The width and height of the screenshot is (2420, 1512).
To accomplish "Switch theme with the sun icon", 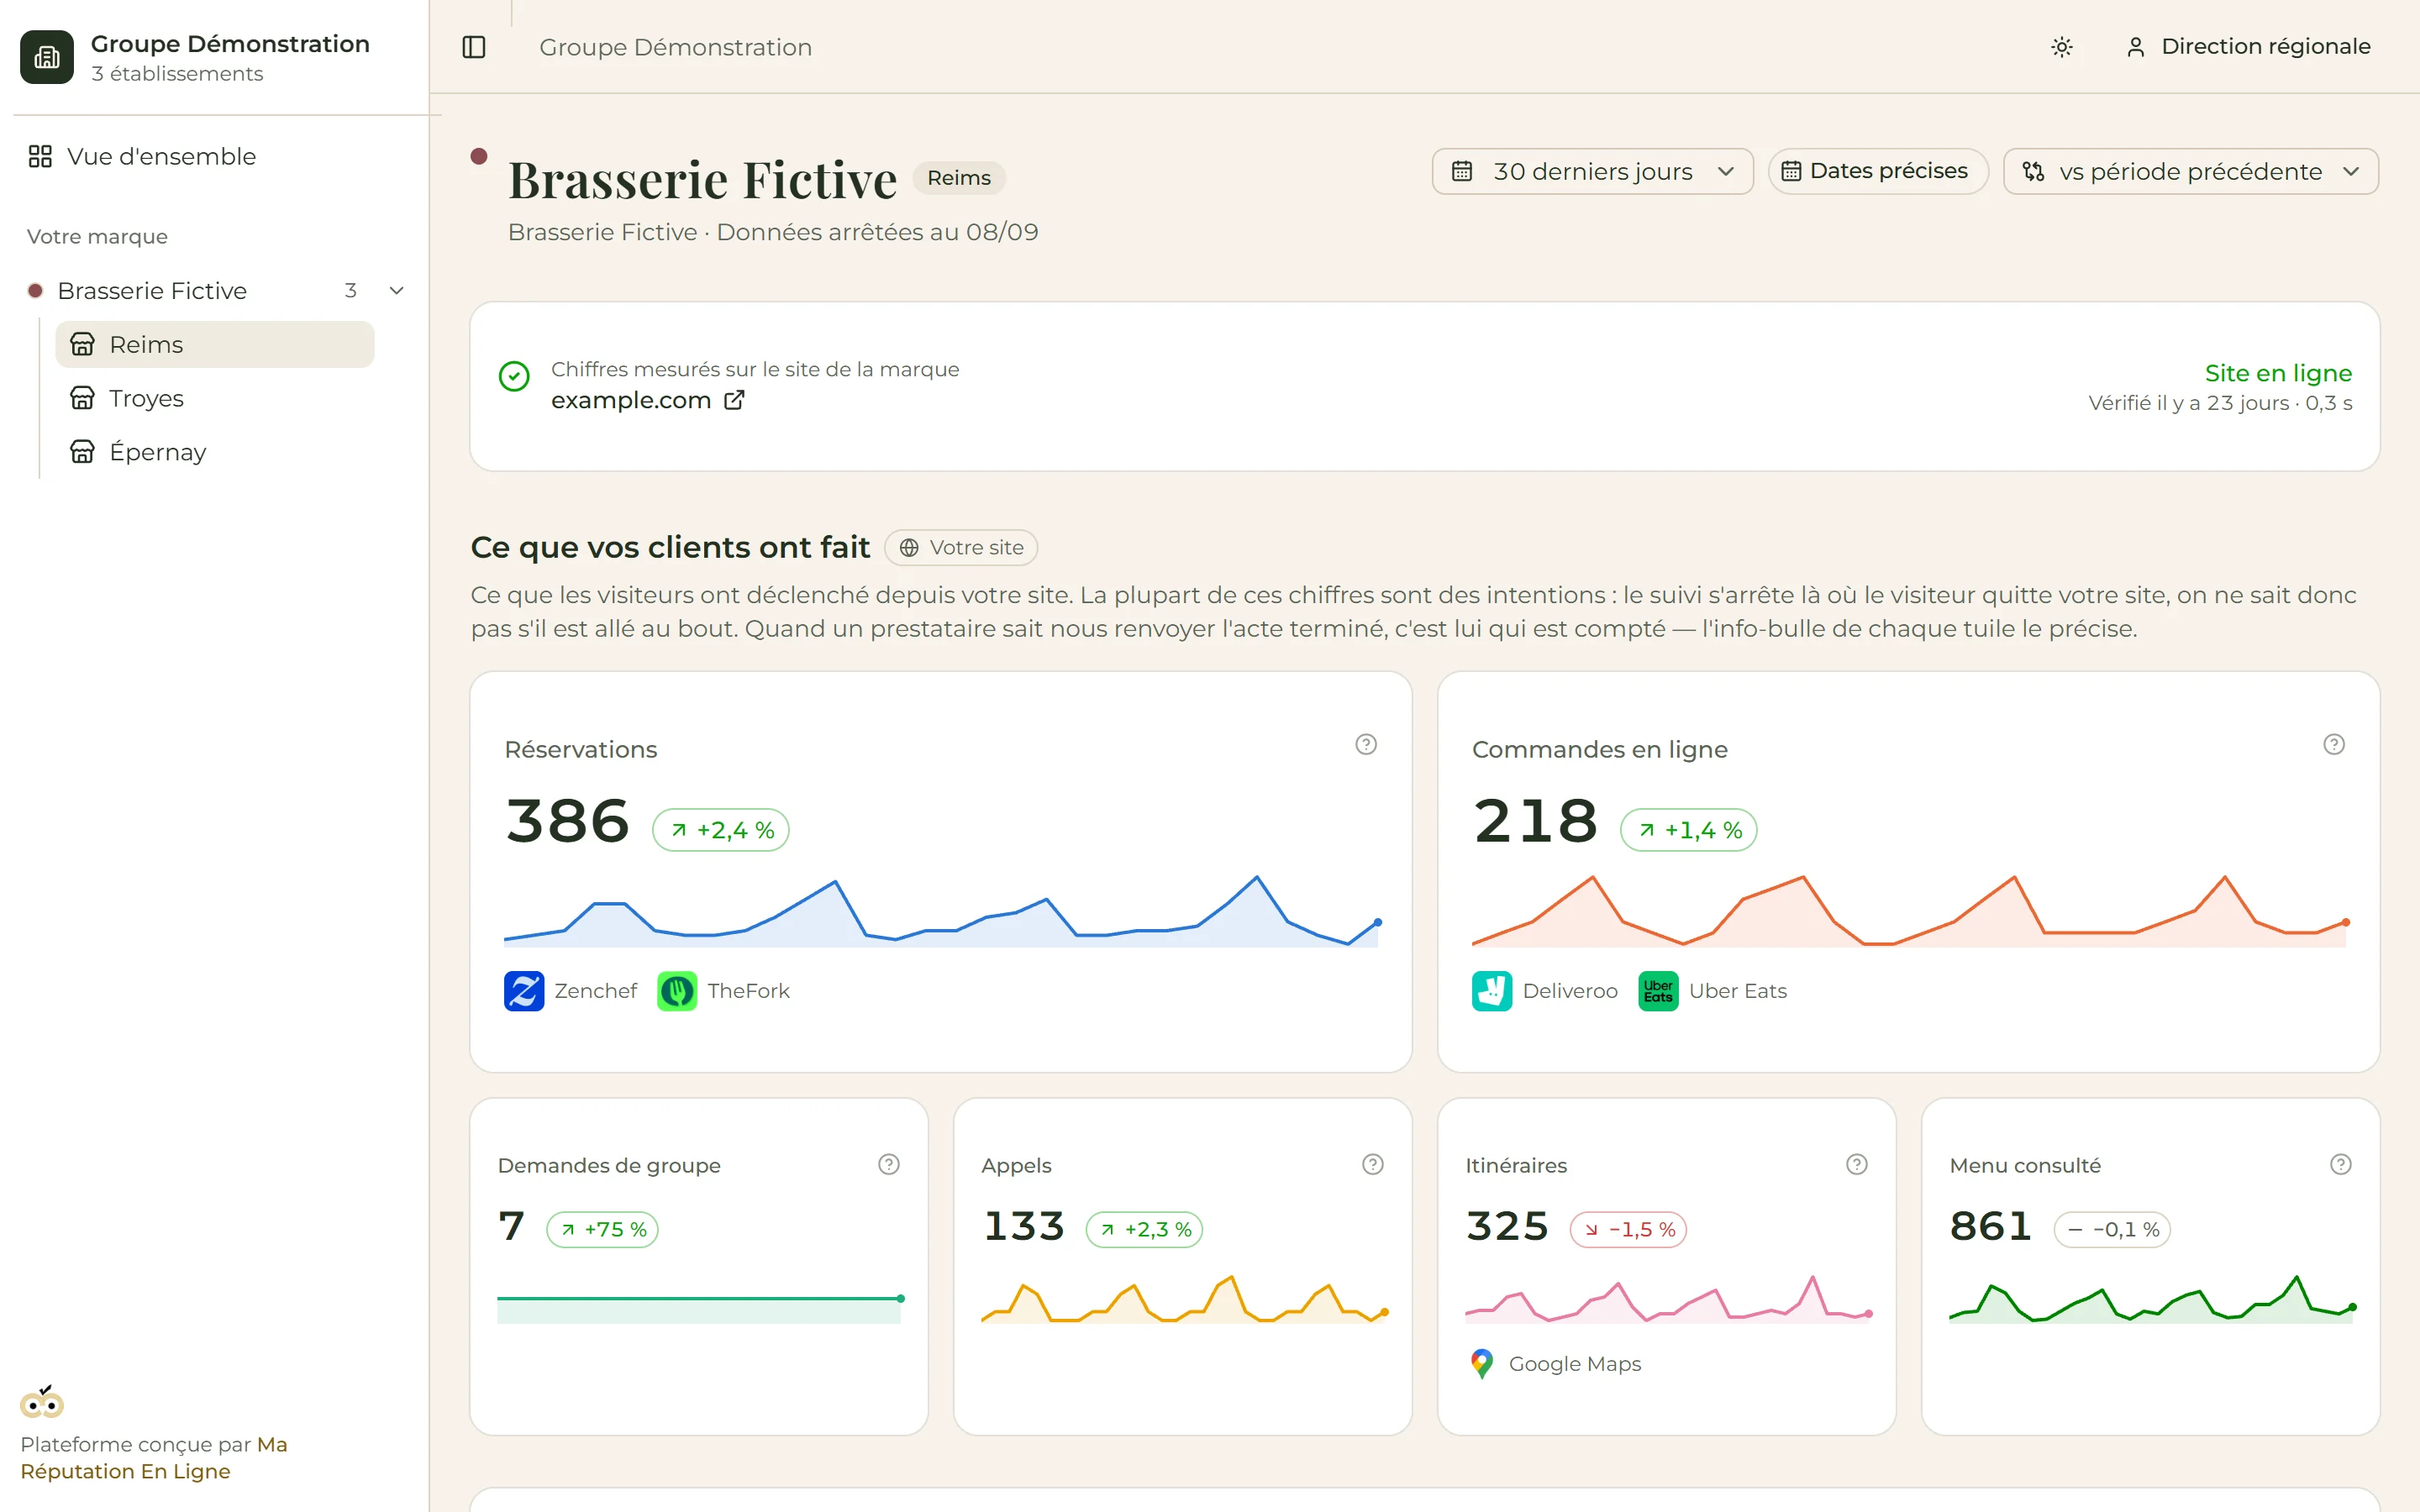I will tap(2061, 47).
